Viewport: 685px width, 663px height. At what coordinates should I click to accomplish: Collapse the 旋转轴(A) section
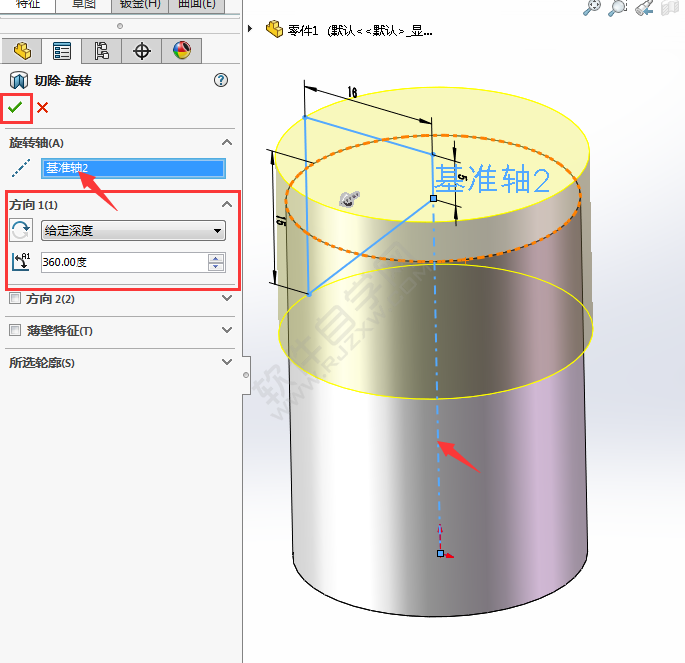click(227, 142)
